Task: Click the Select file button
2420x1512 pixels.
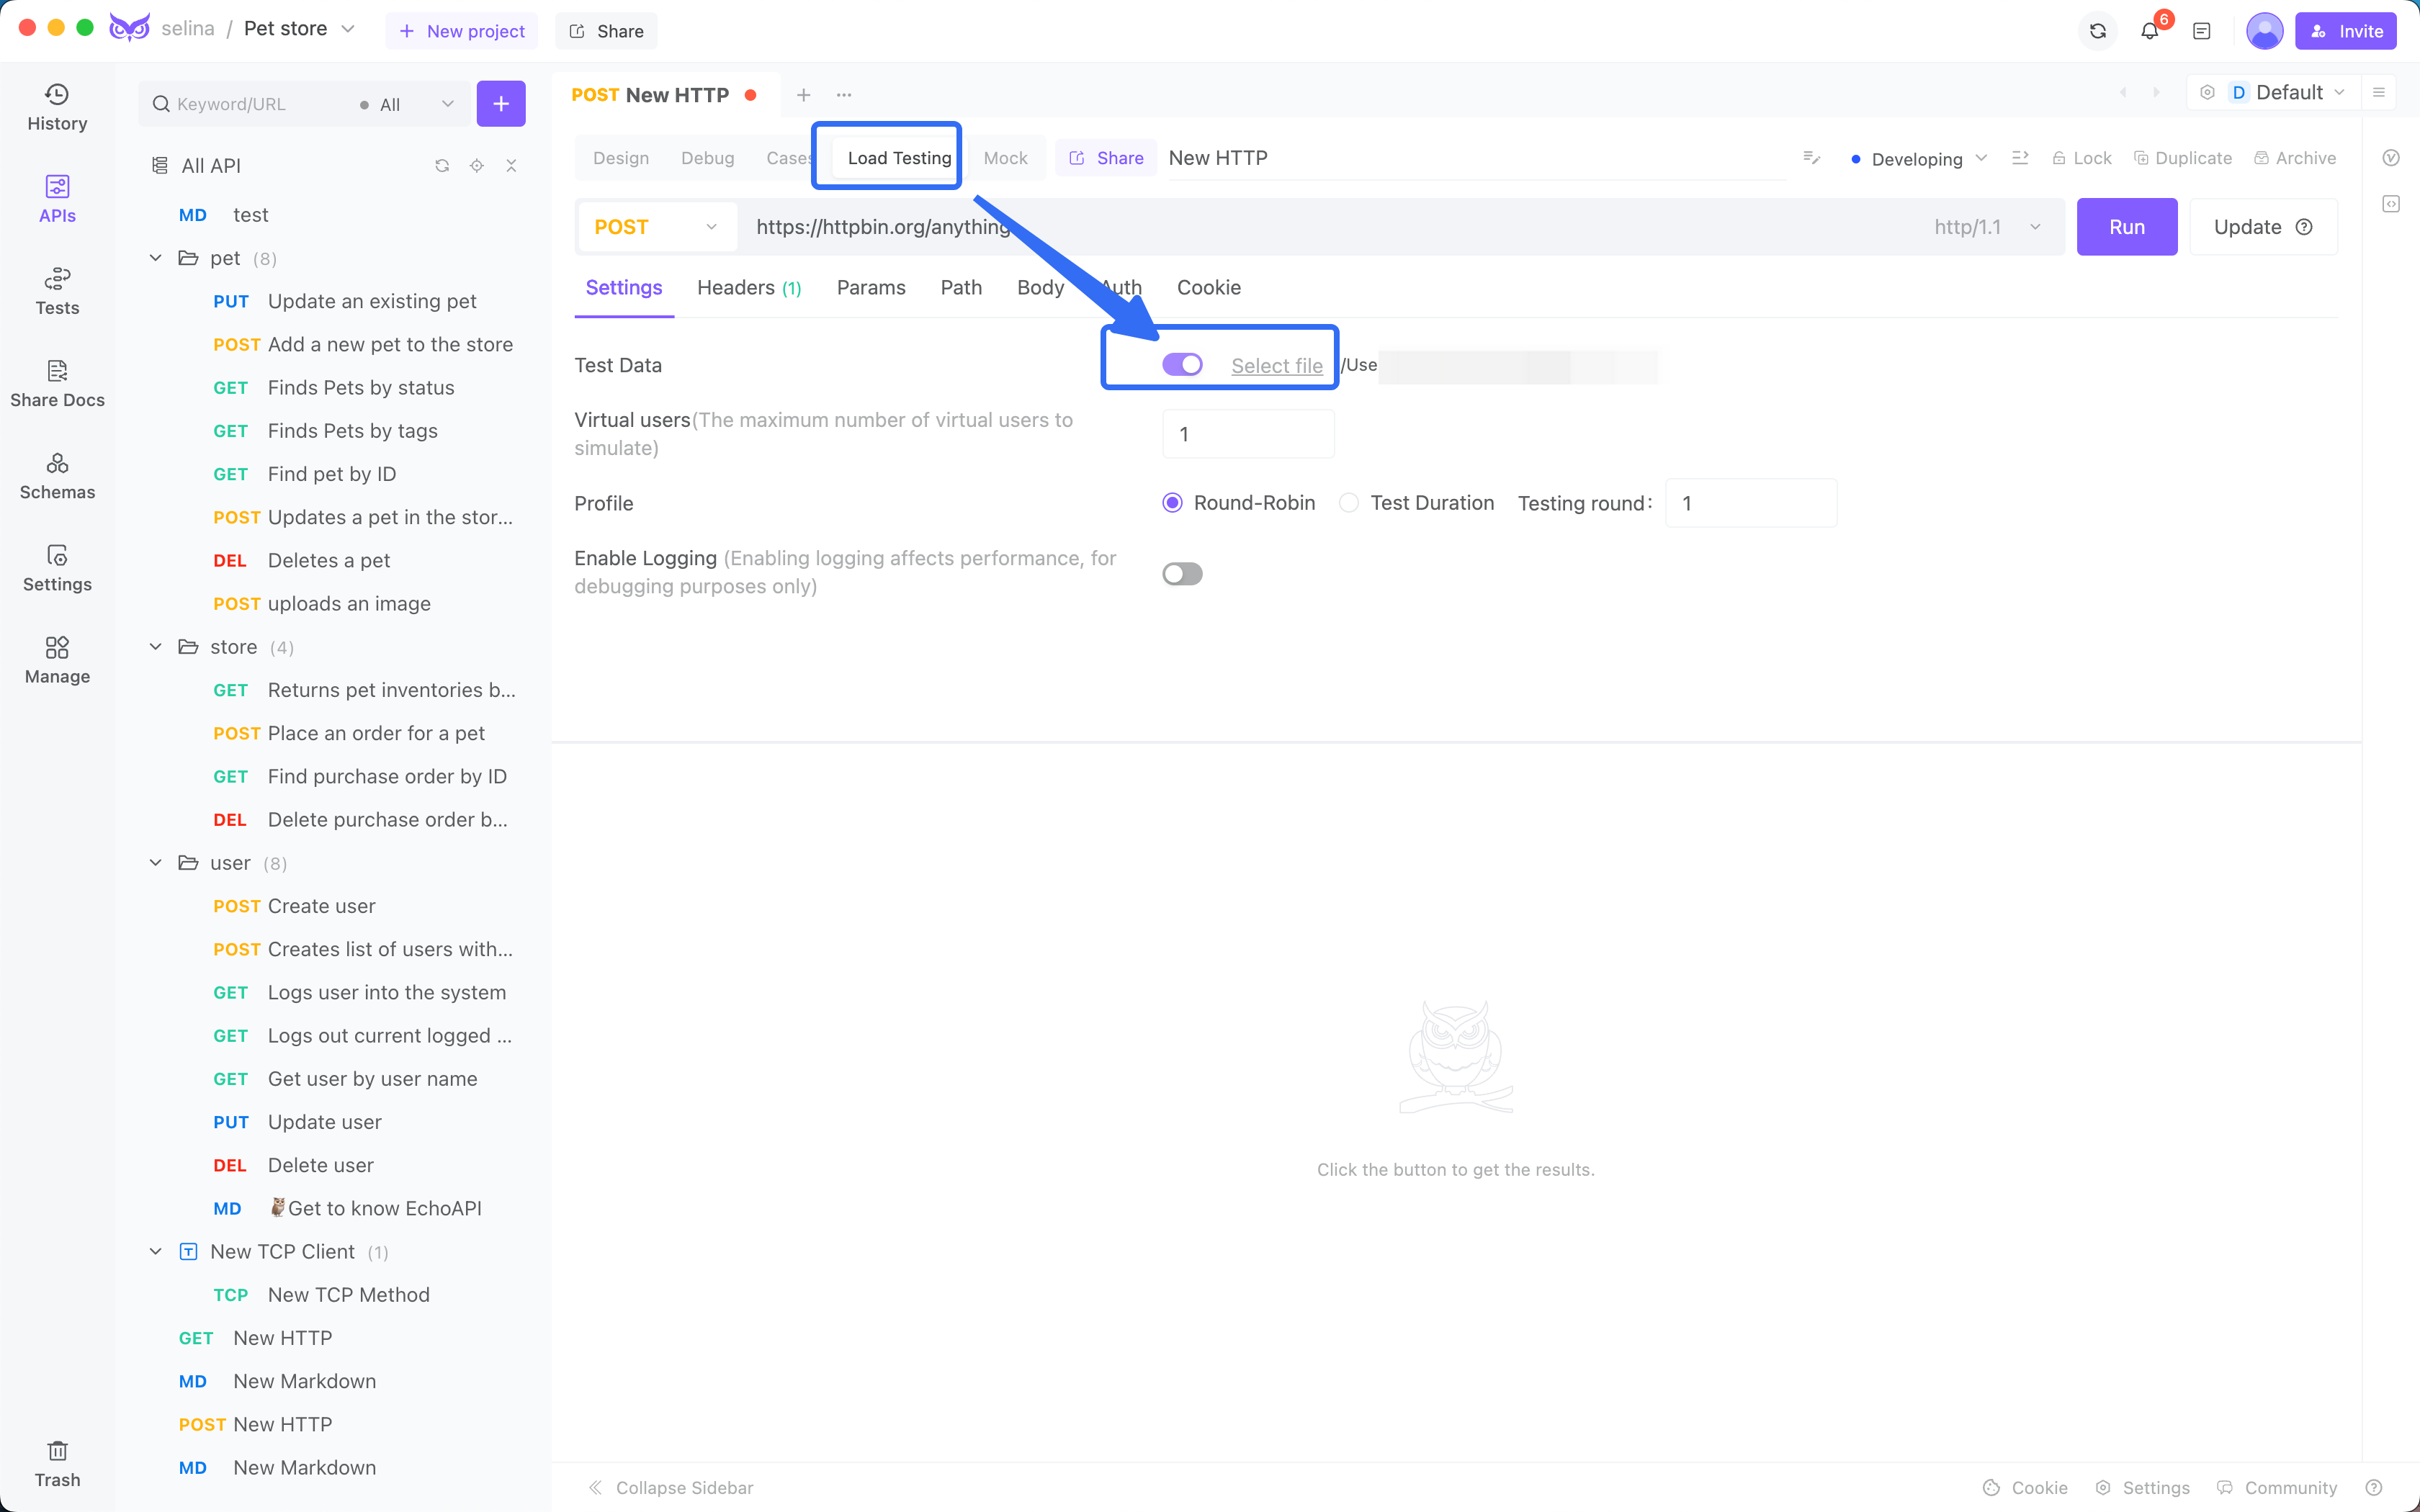Action: point(1276,364)
